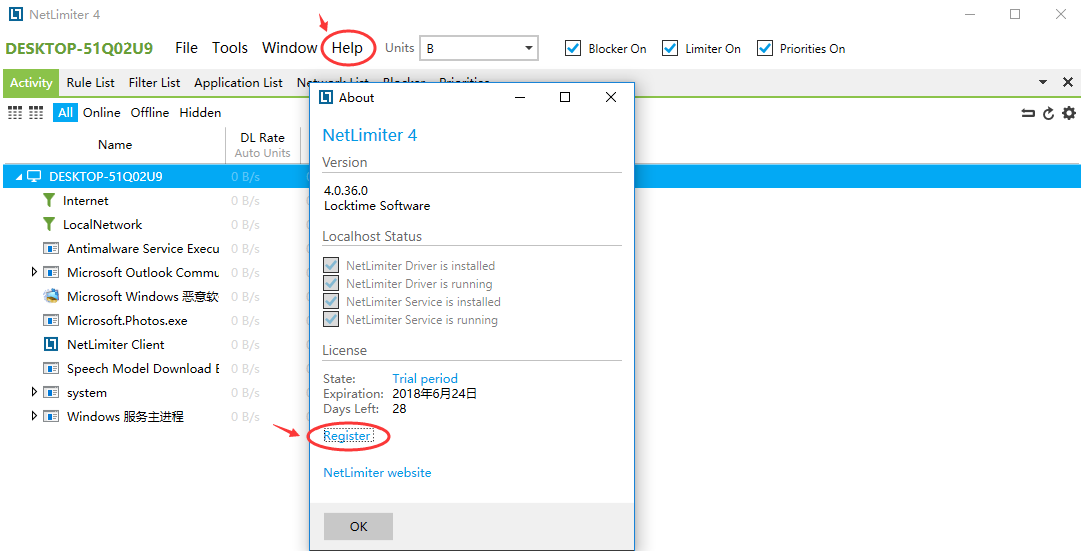Image resolution: width=1083 pixels, height=551 pixels.
Task: Click the LocalNetwork filter funnel icon
Action: tap(48, 224)
